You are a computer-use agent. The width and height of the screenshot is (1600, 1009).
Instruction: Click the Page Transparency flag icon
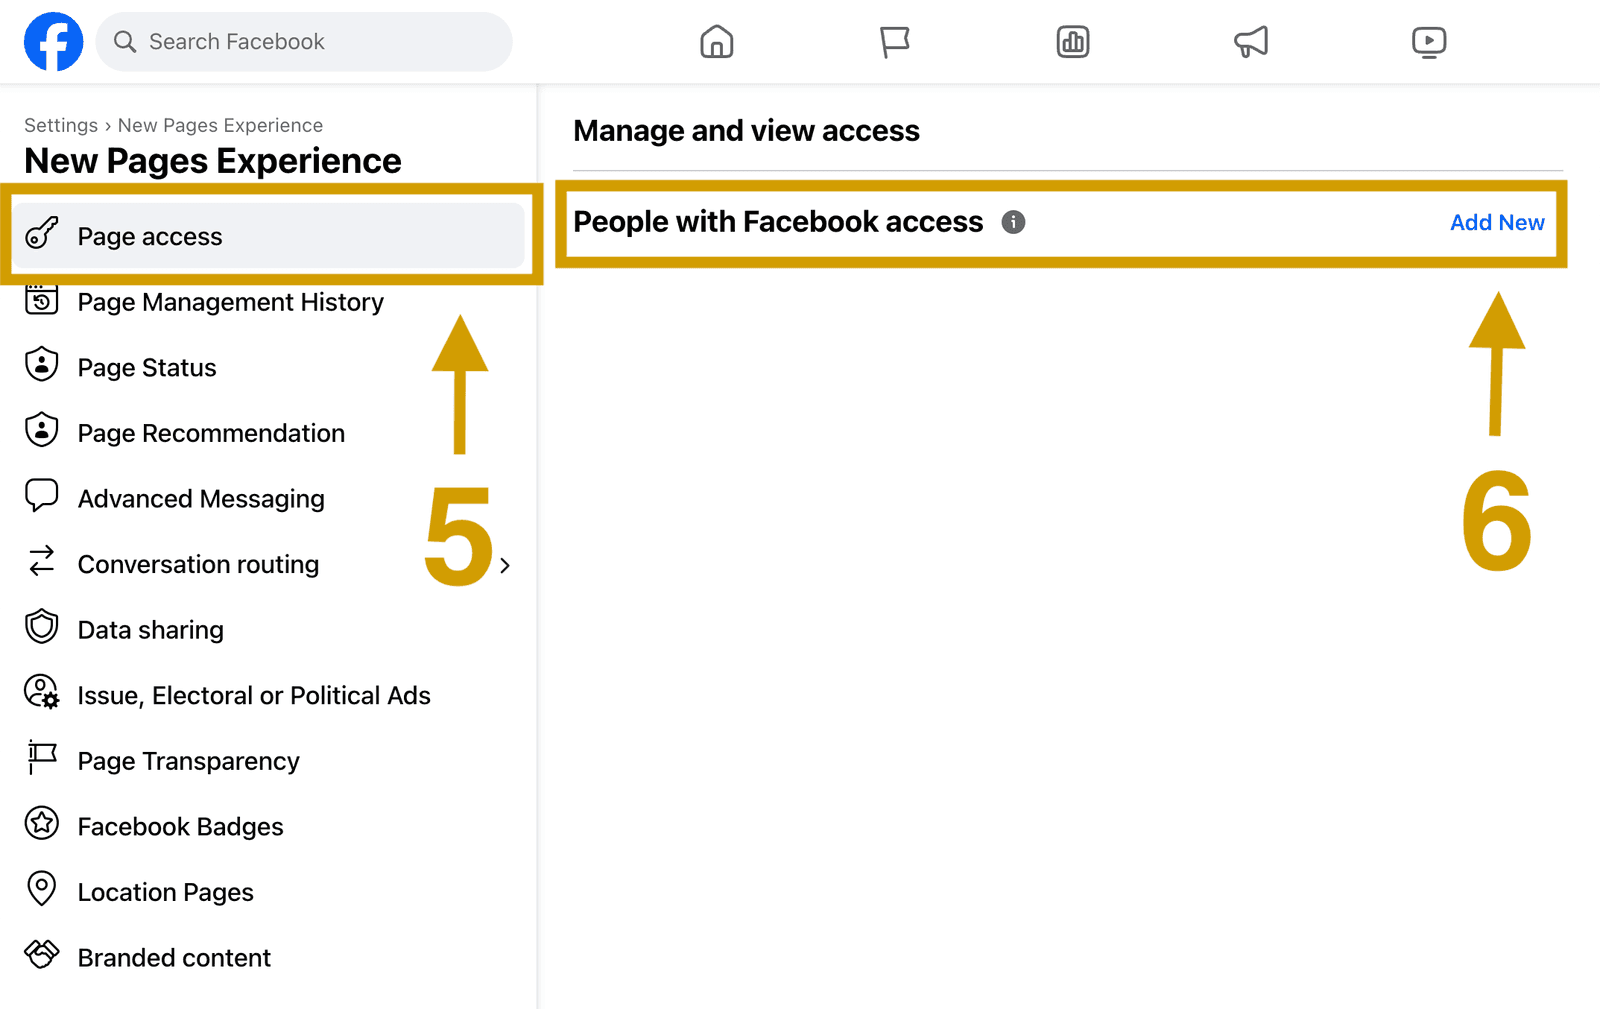click(42, 757)
